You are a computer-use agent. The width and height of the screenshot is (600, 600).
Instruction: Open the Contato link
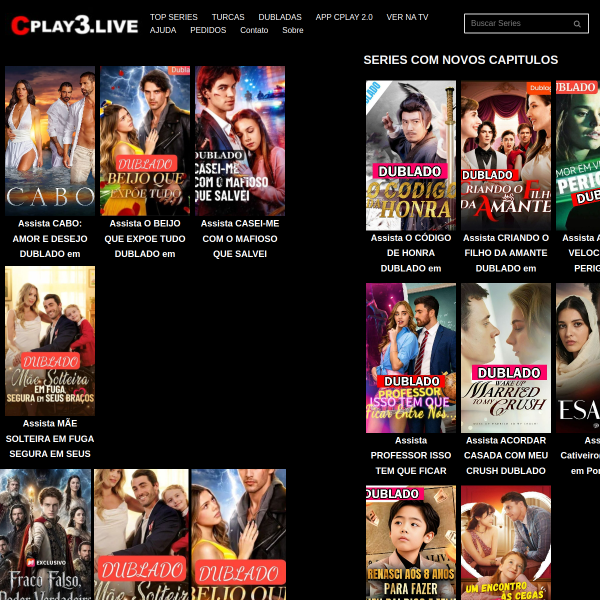tap(254, 30)
